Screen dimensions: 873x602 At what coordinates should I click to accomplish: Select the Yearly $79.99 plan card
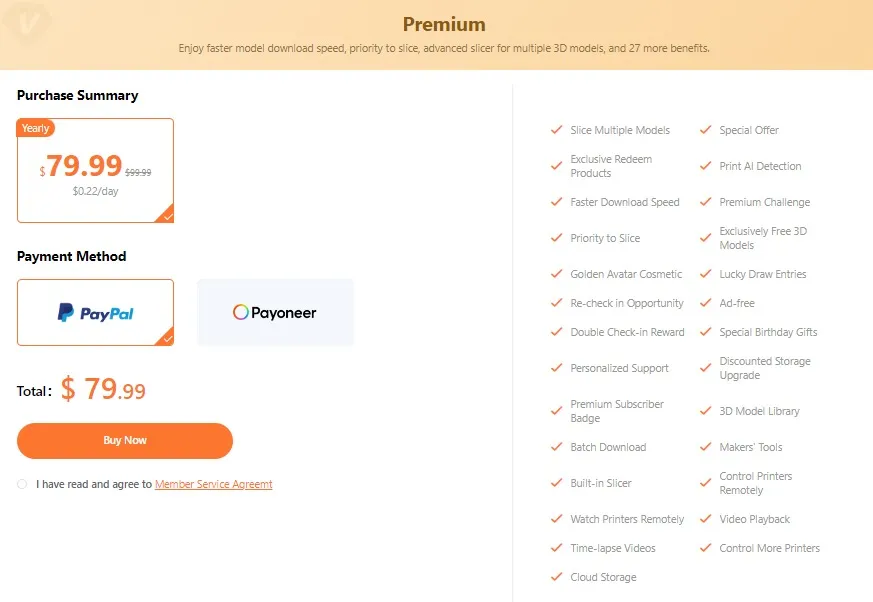[x=95, y=170]
